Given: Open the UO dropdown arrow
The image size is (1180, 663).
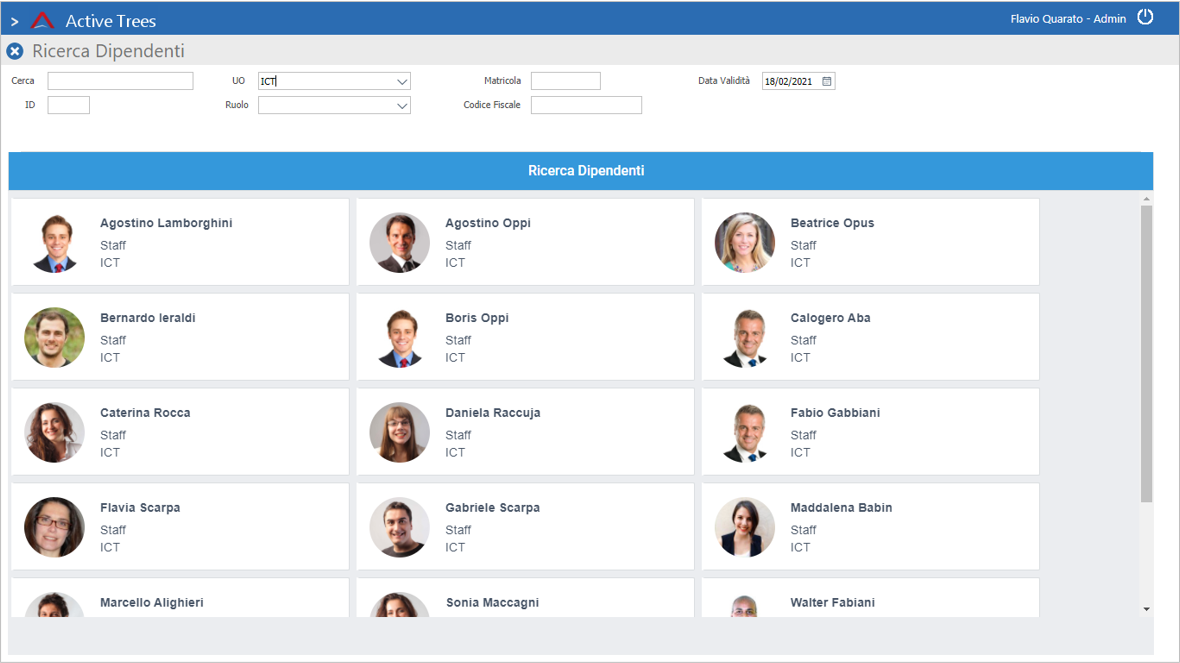Looking at the screenshot, I should [402, 81].
